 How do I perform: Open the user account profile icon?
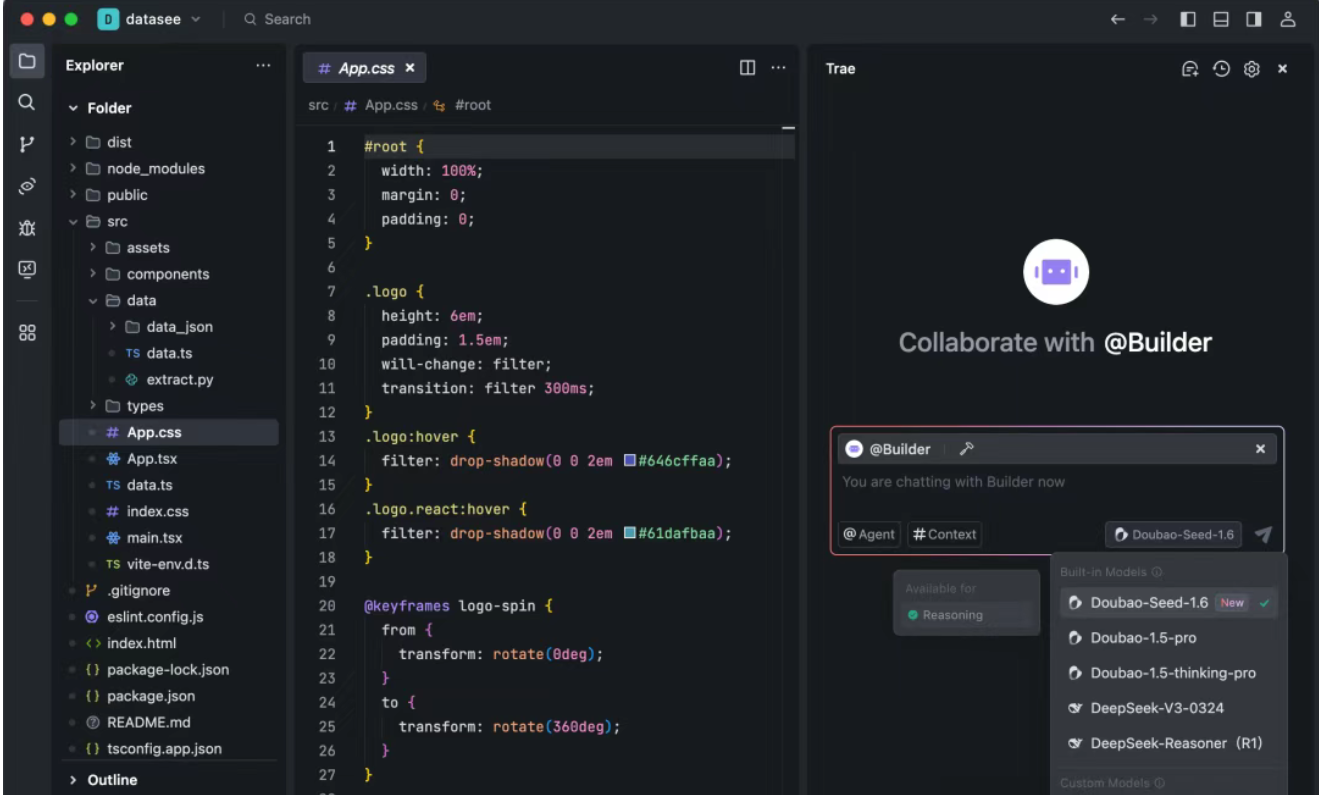click(x=1288, y=19)
